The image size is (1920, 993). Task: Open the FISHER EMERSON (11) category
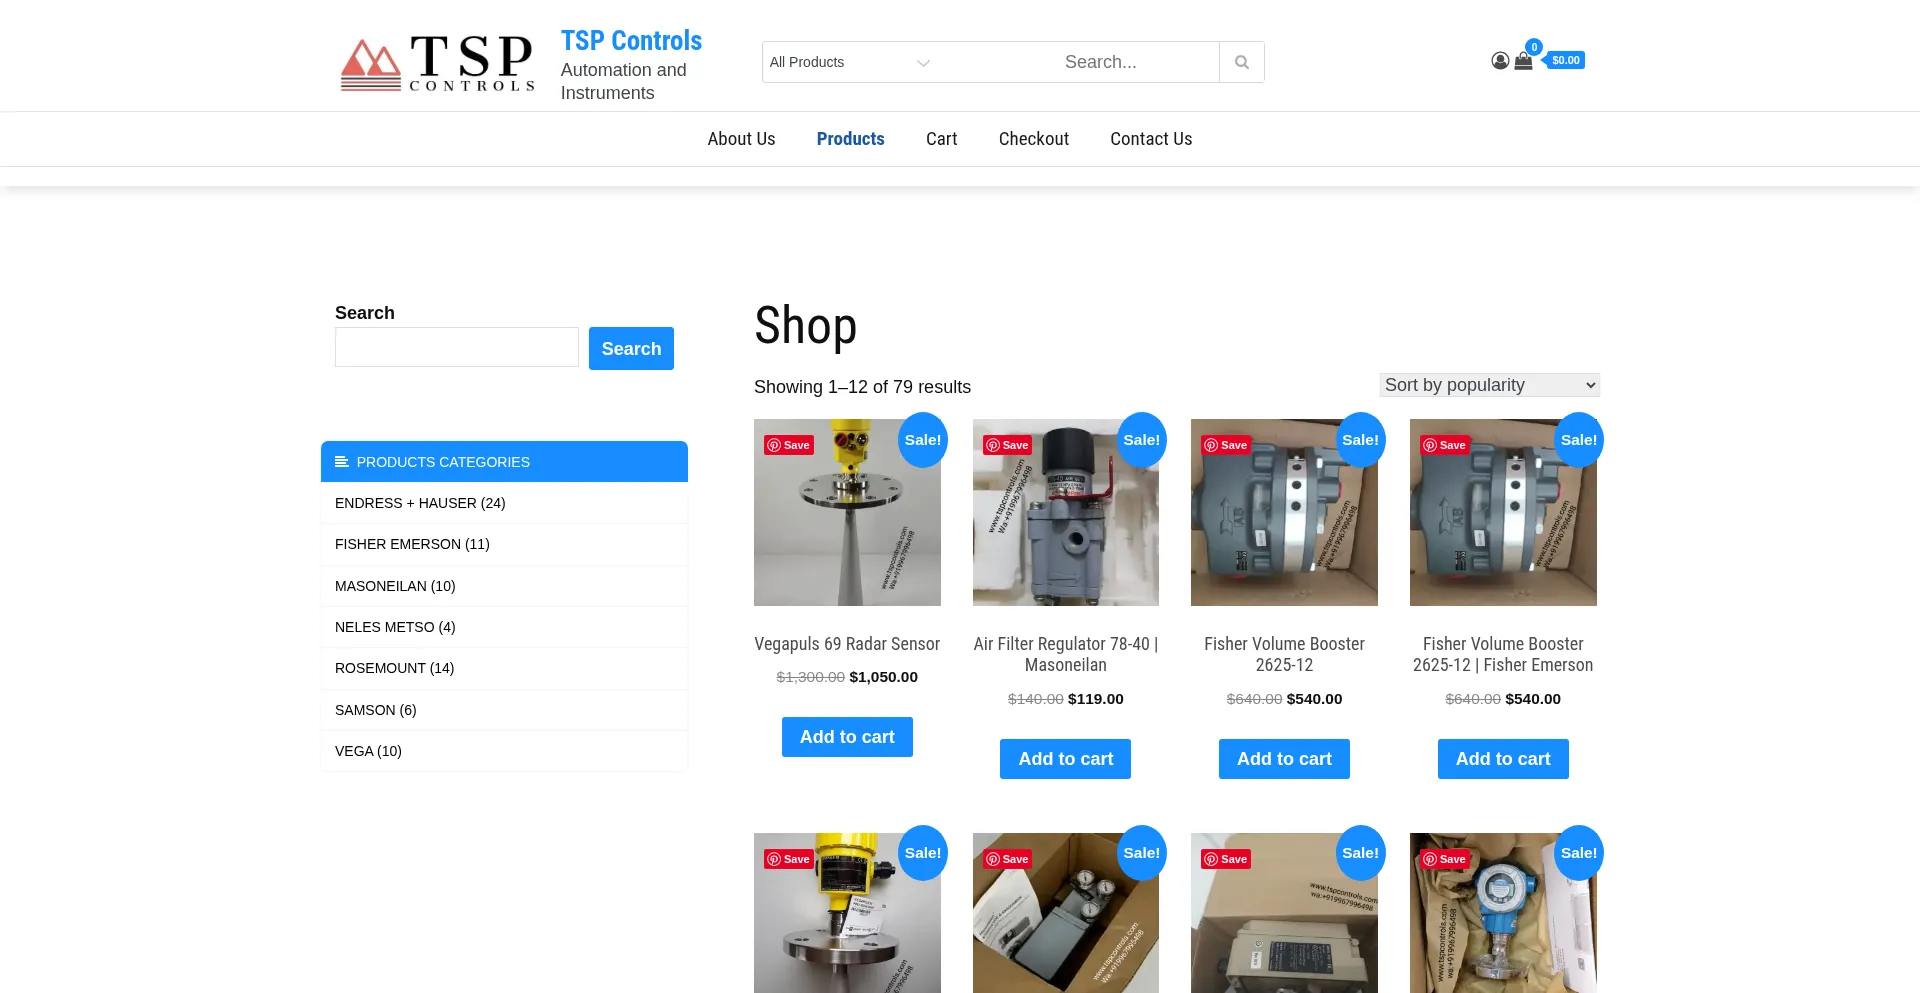(x=412, y=544)
